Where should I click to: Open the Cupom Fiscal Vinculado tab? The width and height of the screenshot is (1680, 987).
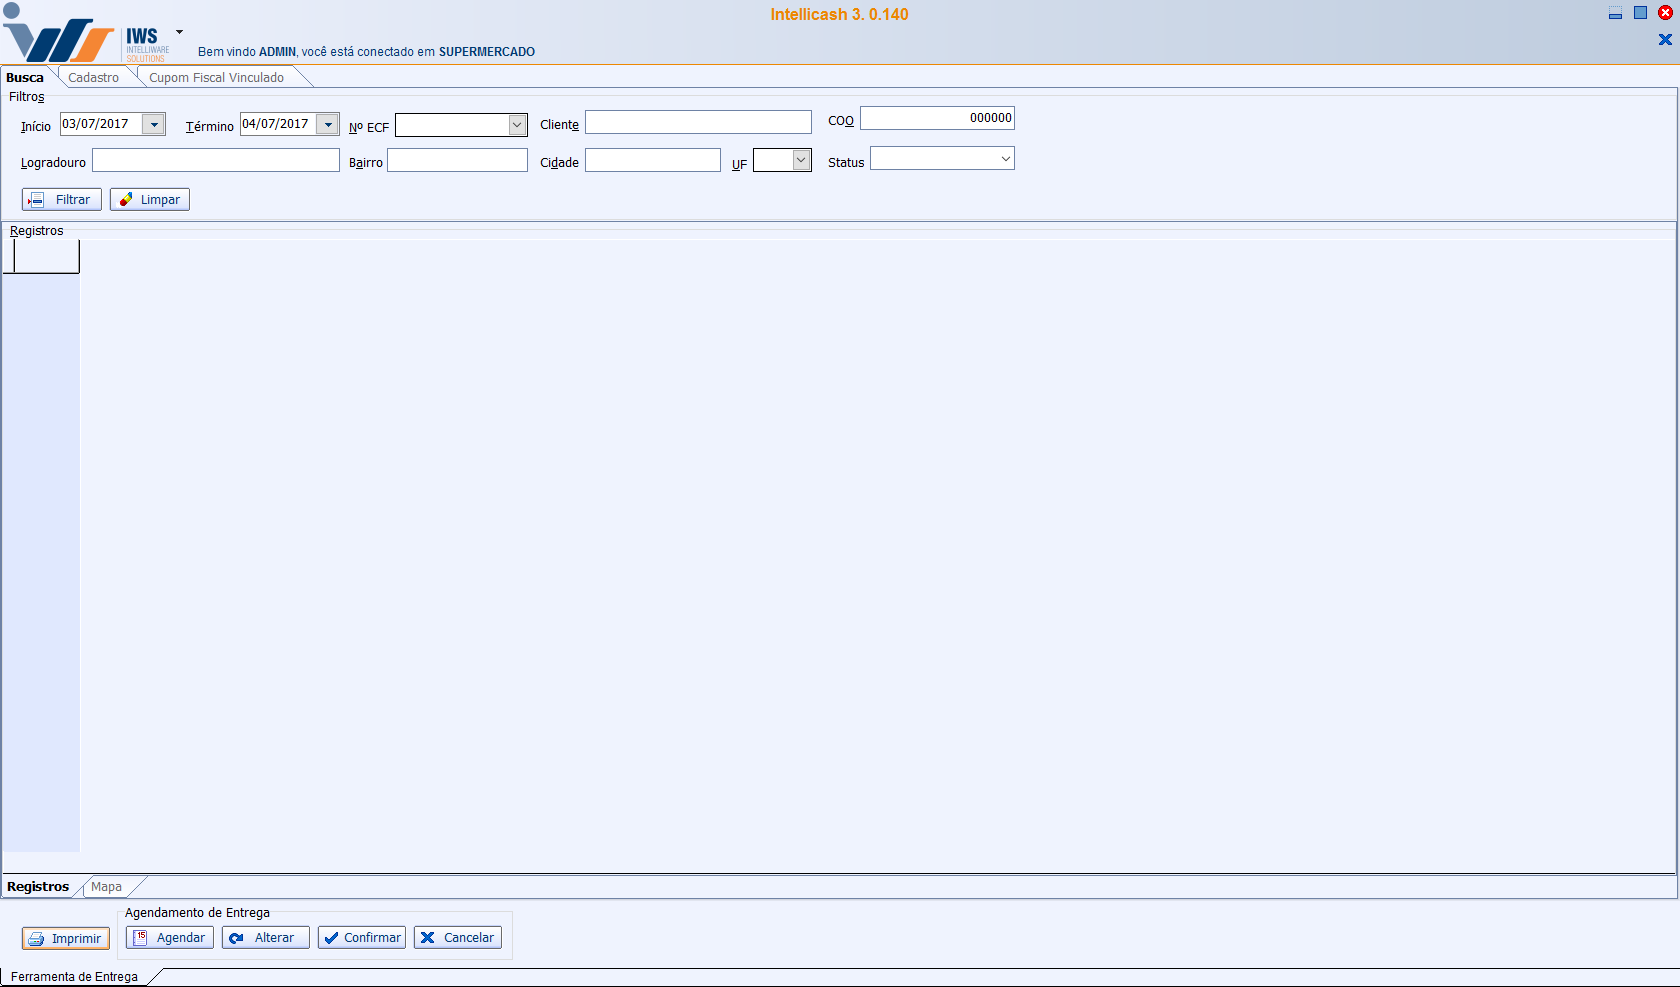tap(216, 78)
